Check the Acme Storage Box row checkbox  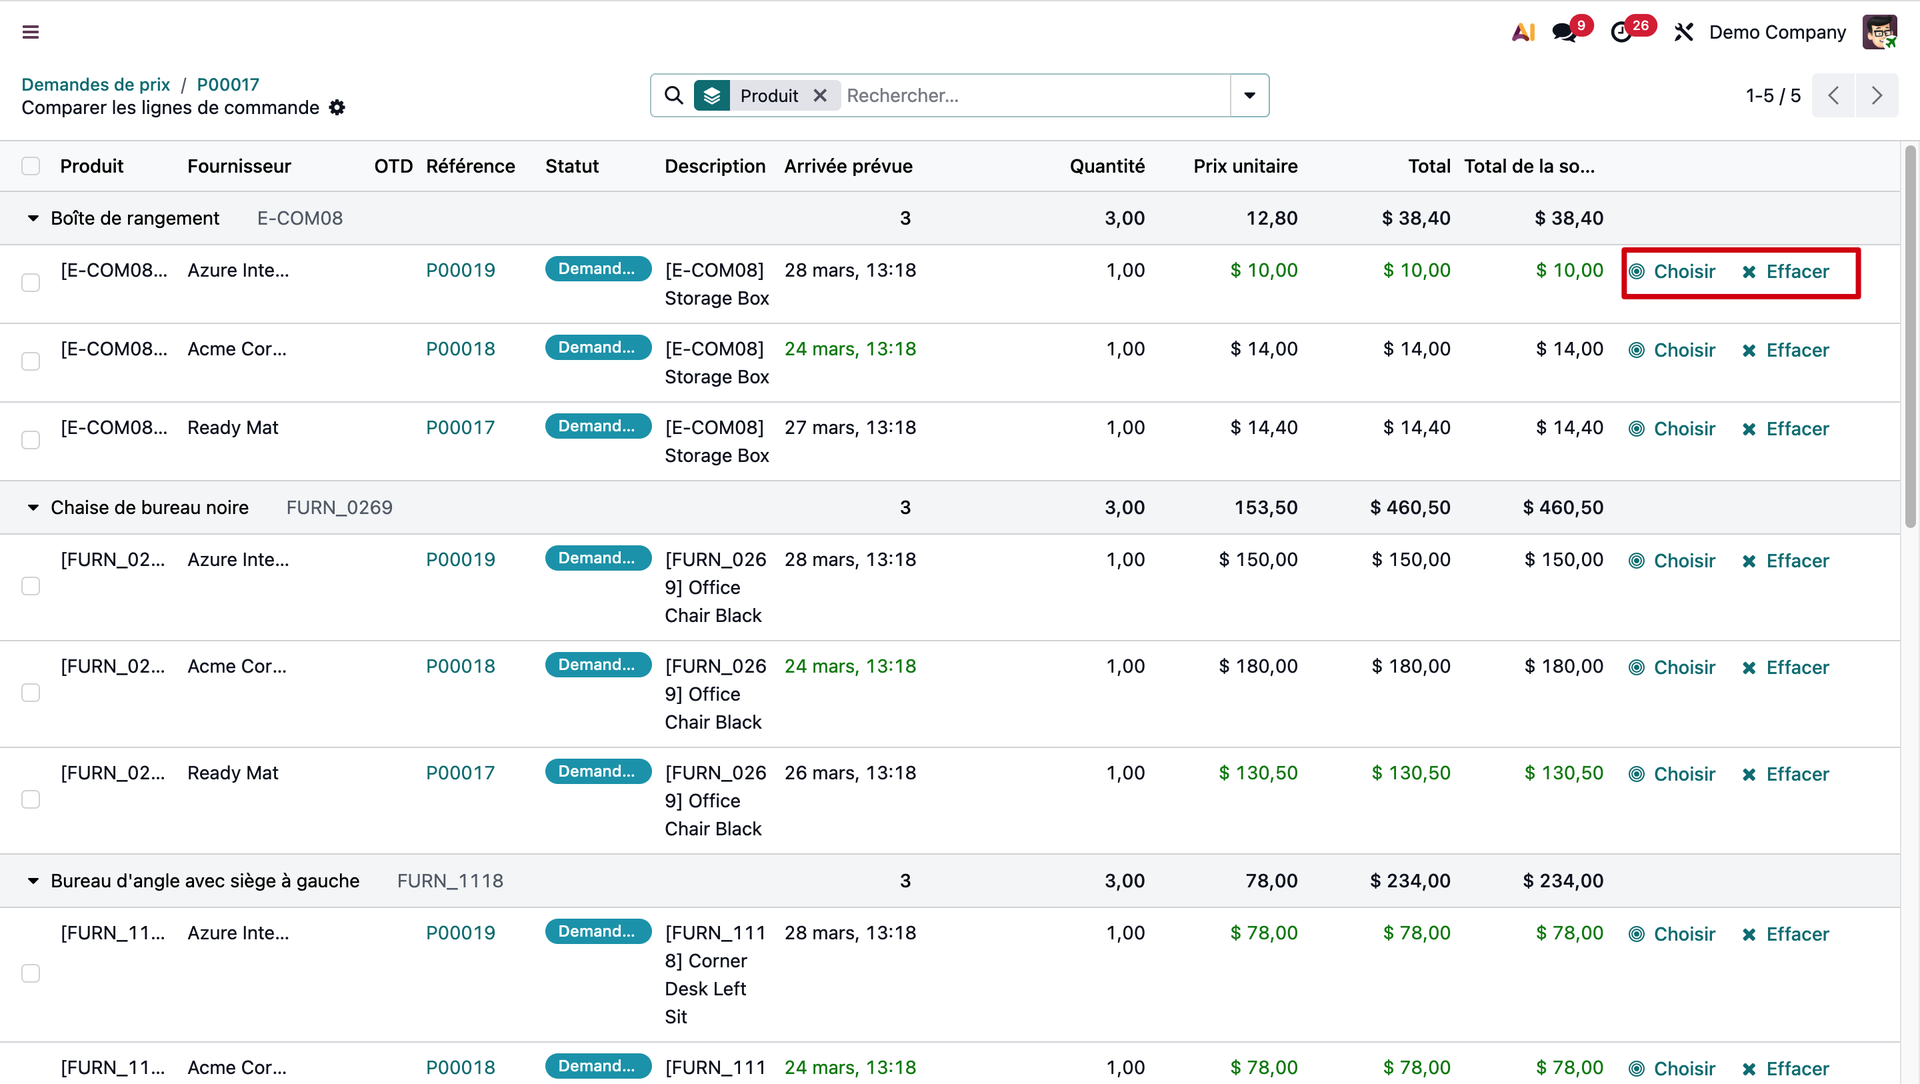point(31,361)
